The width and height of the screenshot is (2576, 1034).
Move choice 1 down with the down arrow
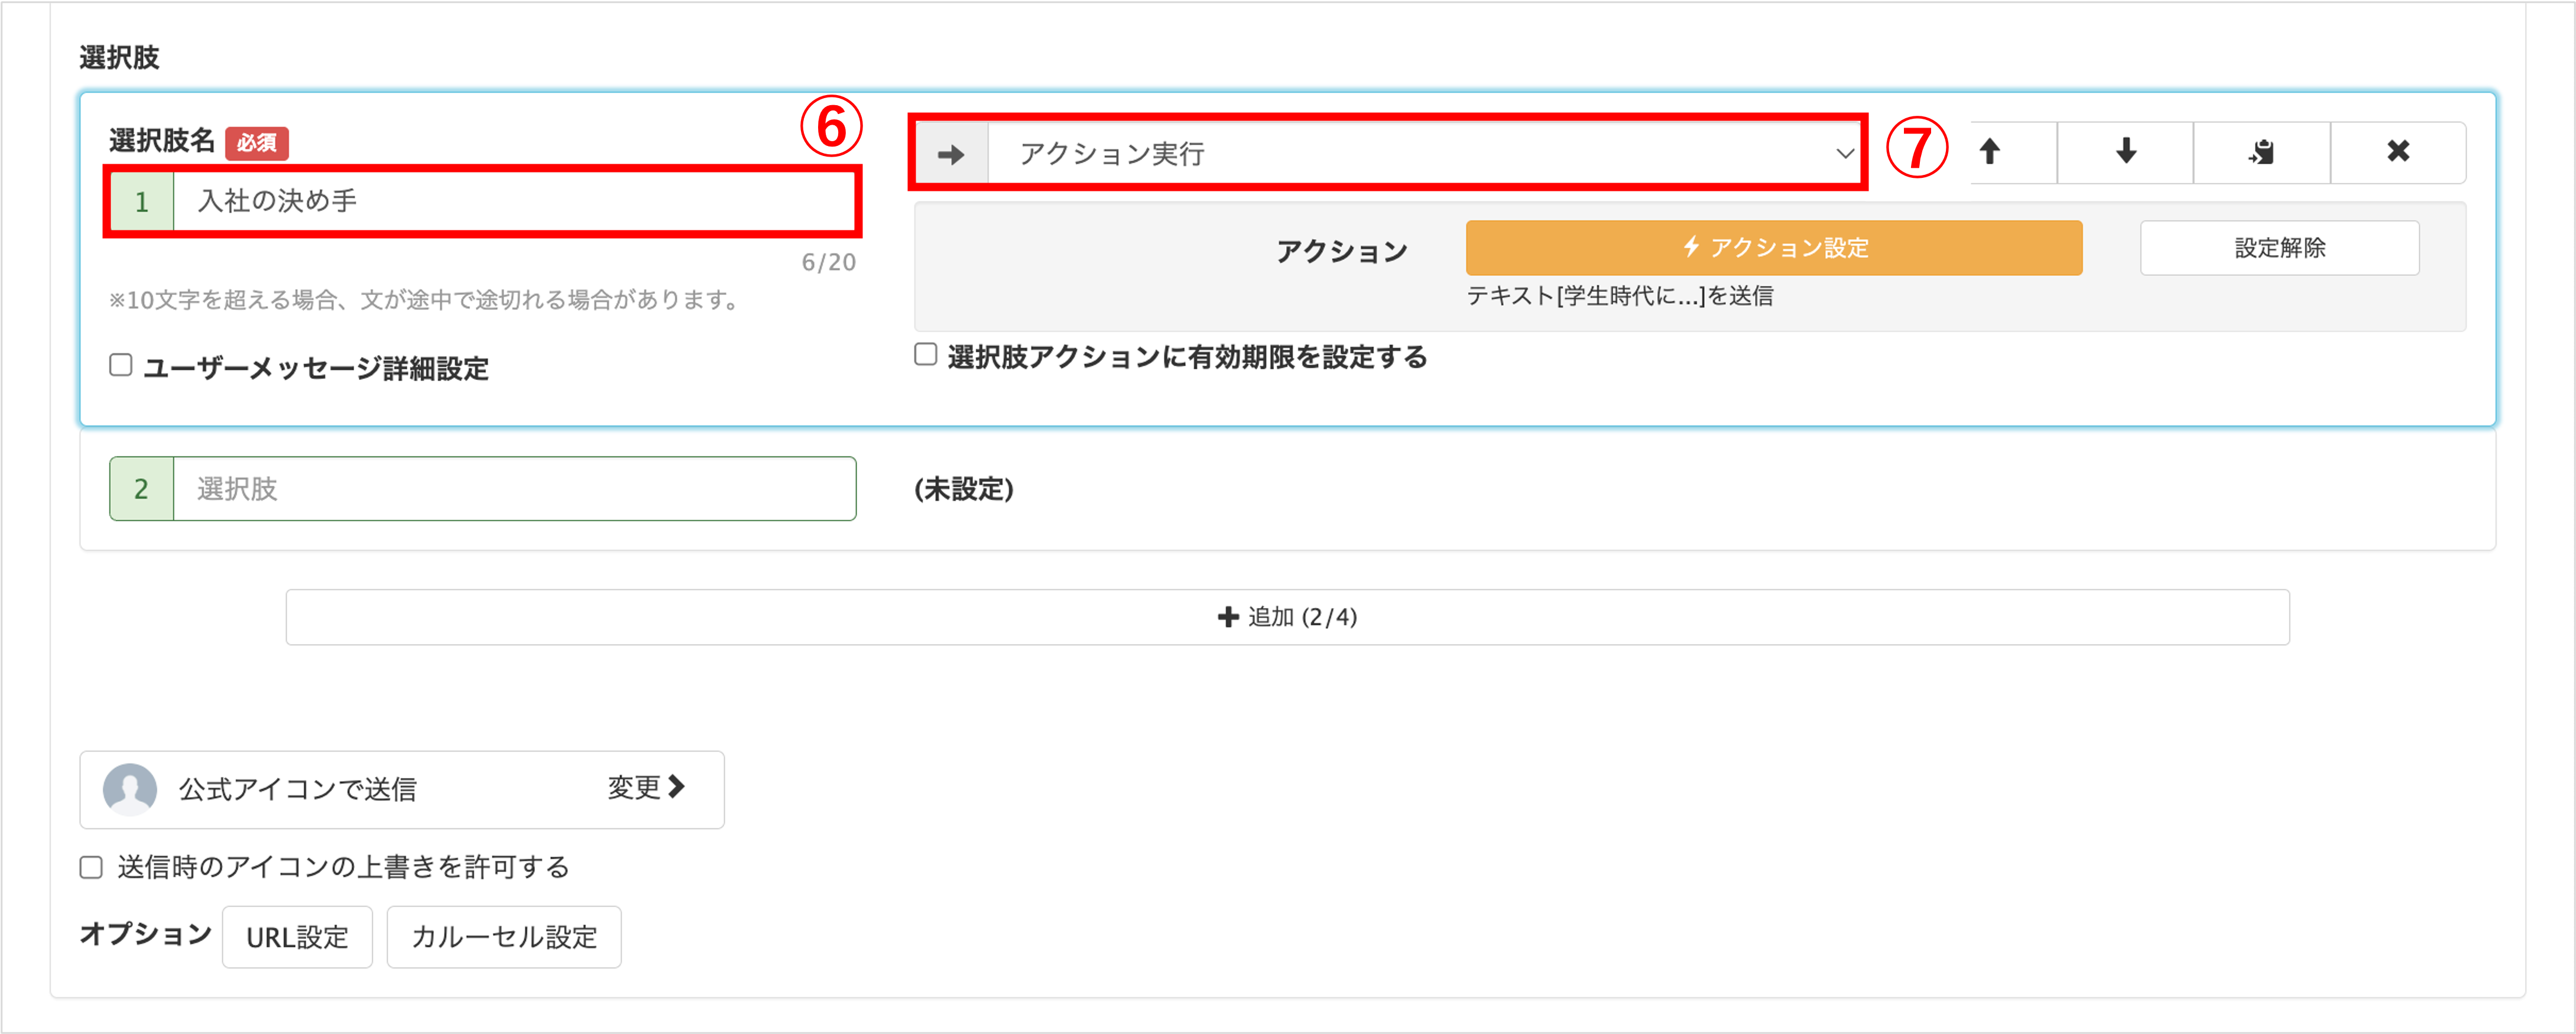pos(2126,152)
